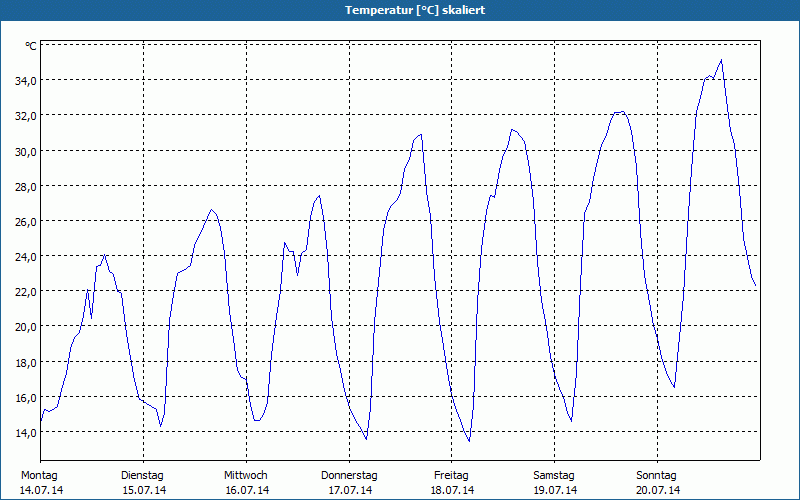Click the 26,0 y-axis value

pyautogui.click(x=26, y=222)
